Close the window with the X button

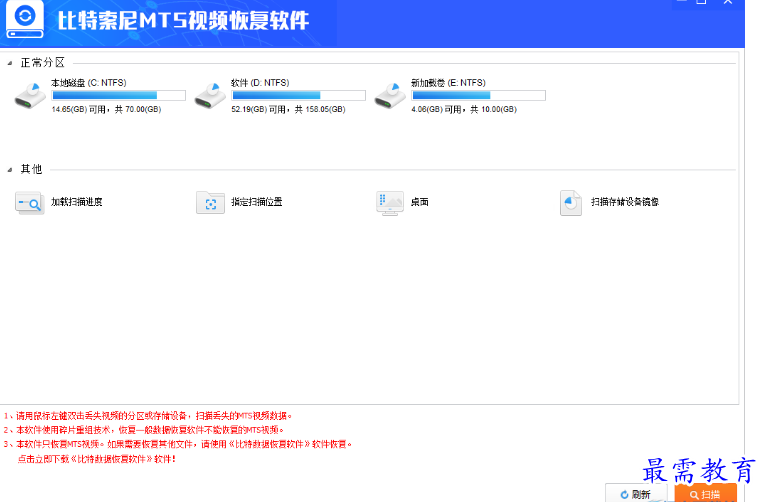coord(728,2)
